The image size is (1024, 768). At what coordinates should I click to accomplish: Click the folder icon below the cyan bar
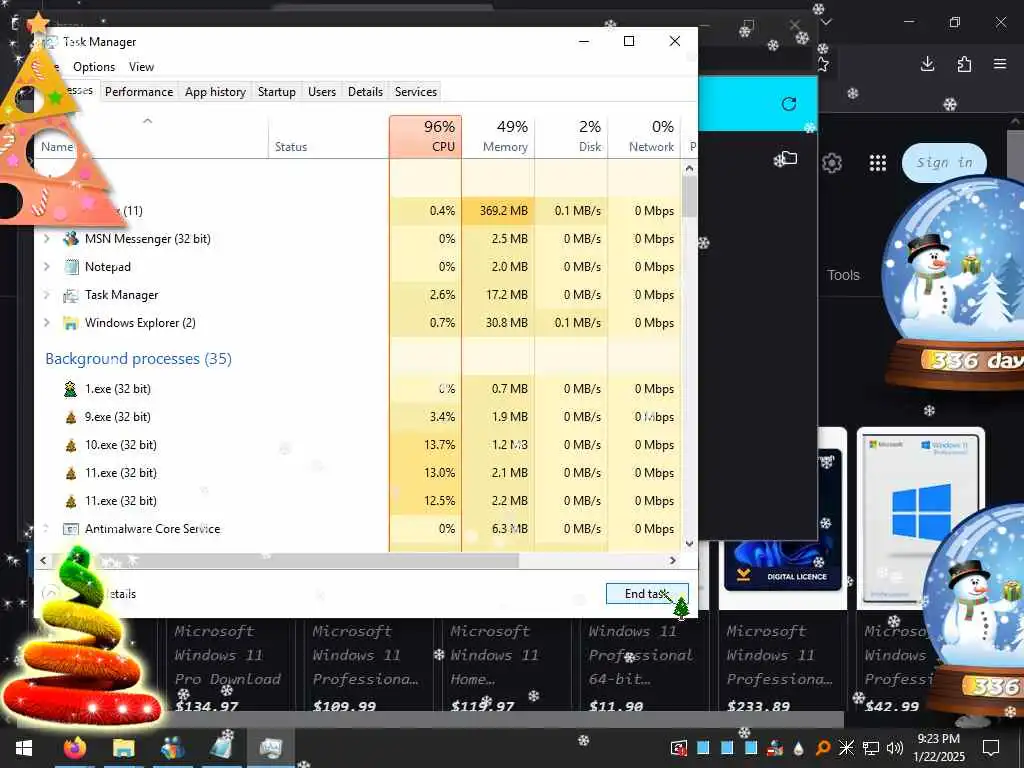click(789, 157)
